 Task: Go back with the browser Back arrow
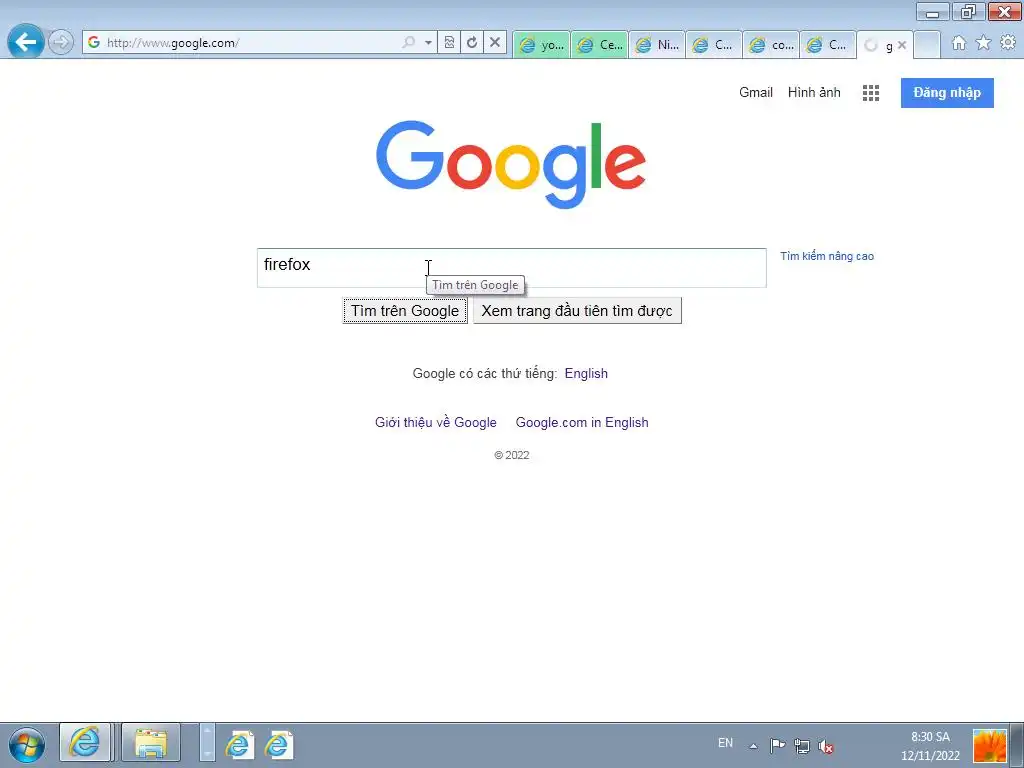point(25,42)
